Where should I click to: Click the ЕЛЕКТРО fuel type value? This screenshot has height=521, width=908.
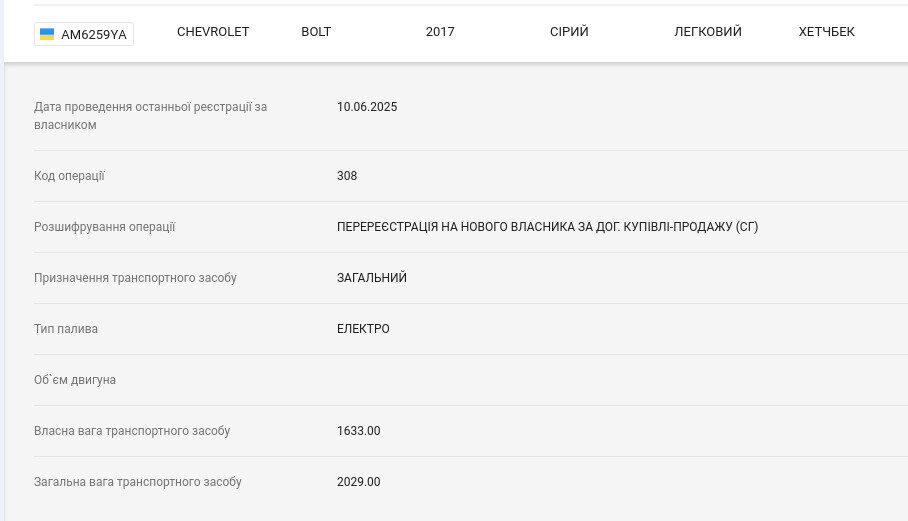363,328
